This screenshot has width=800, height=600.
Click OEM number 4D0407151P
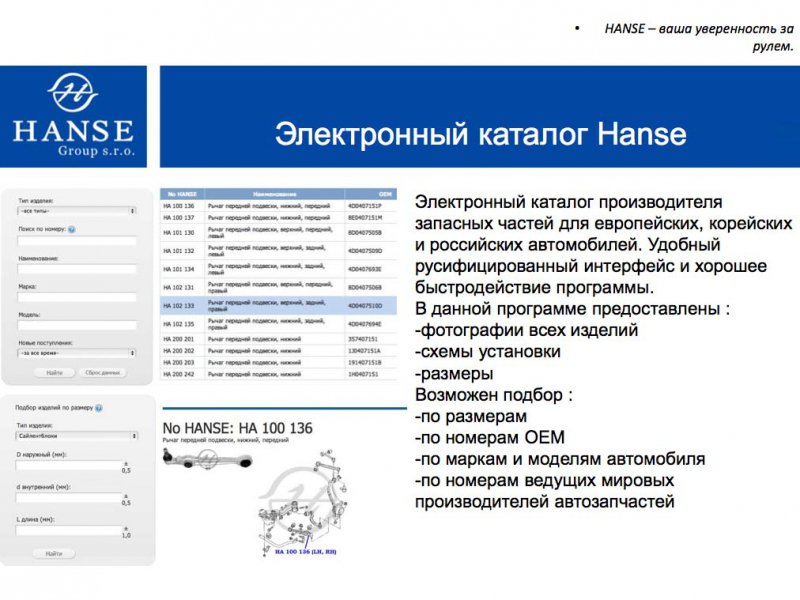coord(365,206)
